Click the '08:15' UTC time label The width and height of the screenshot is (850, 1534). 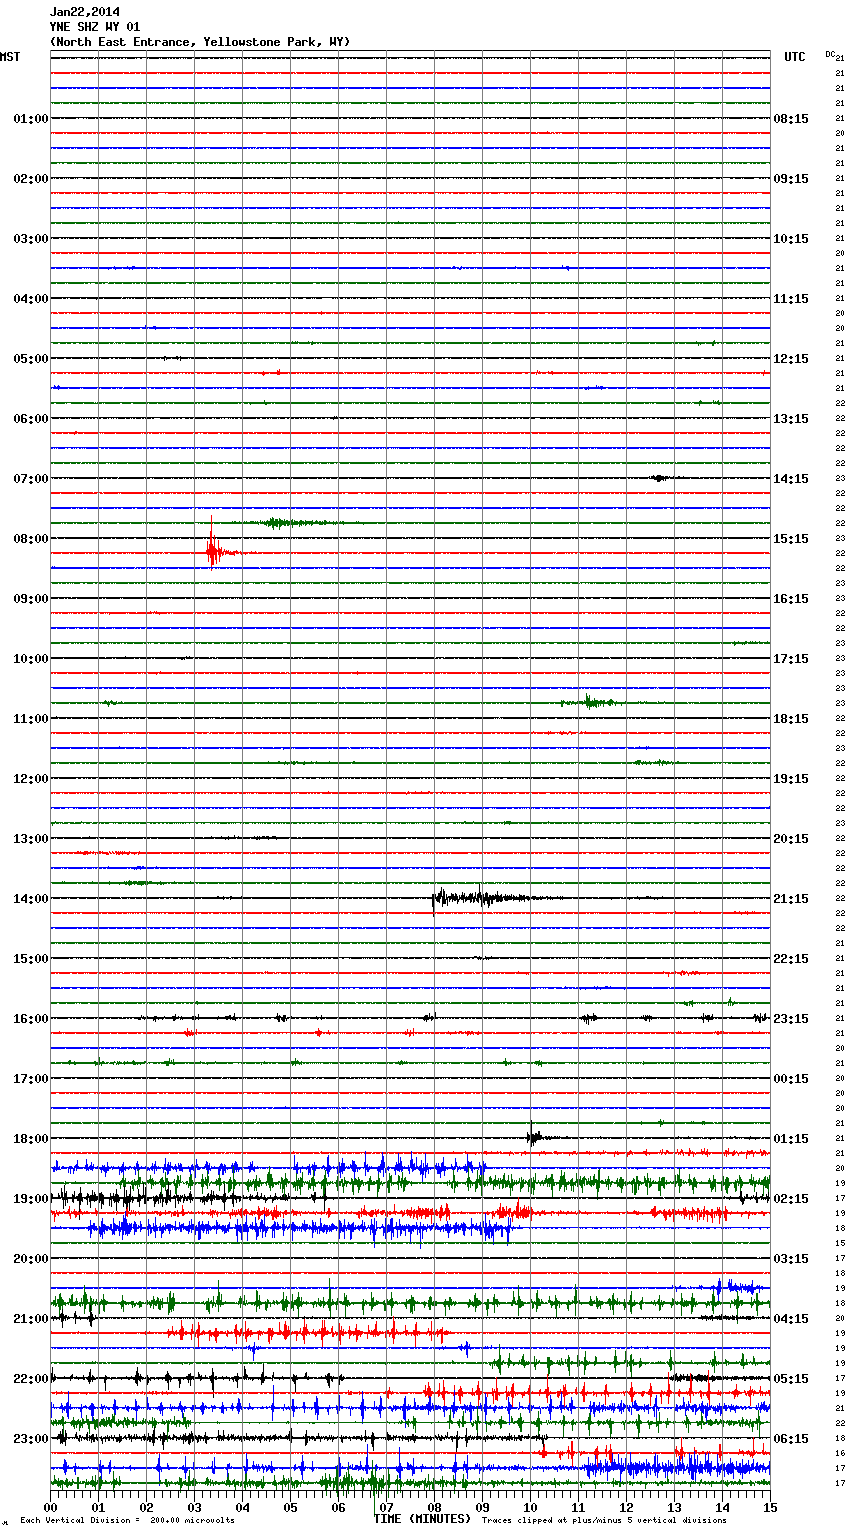pos(791,119)
